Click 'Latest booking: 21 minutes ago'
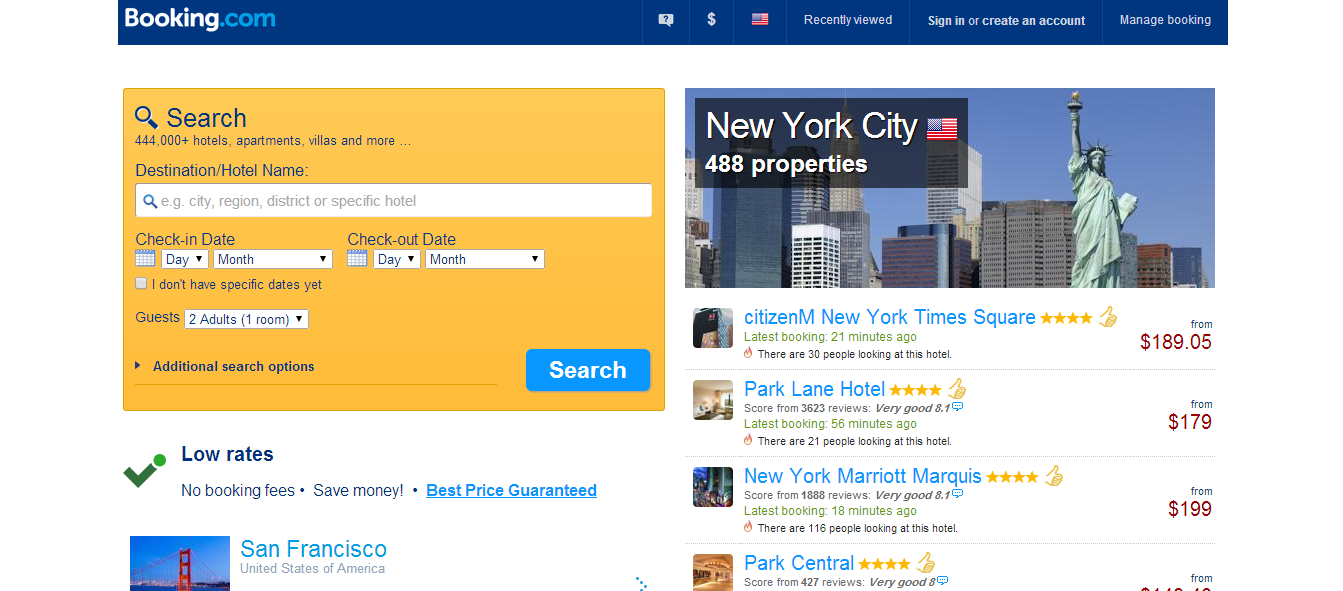This screenshot has width=1343, height=591. coord(830,337)
